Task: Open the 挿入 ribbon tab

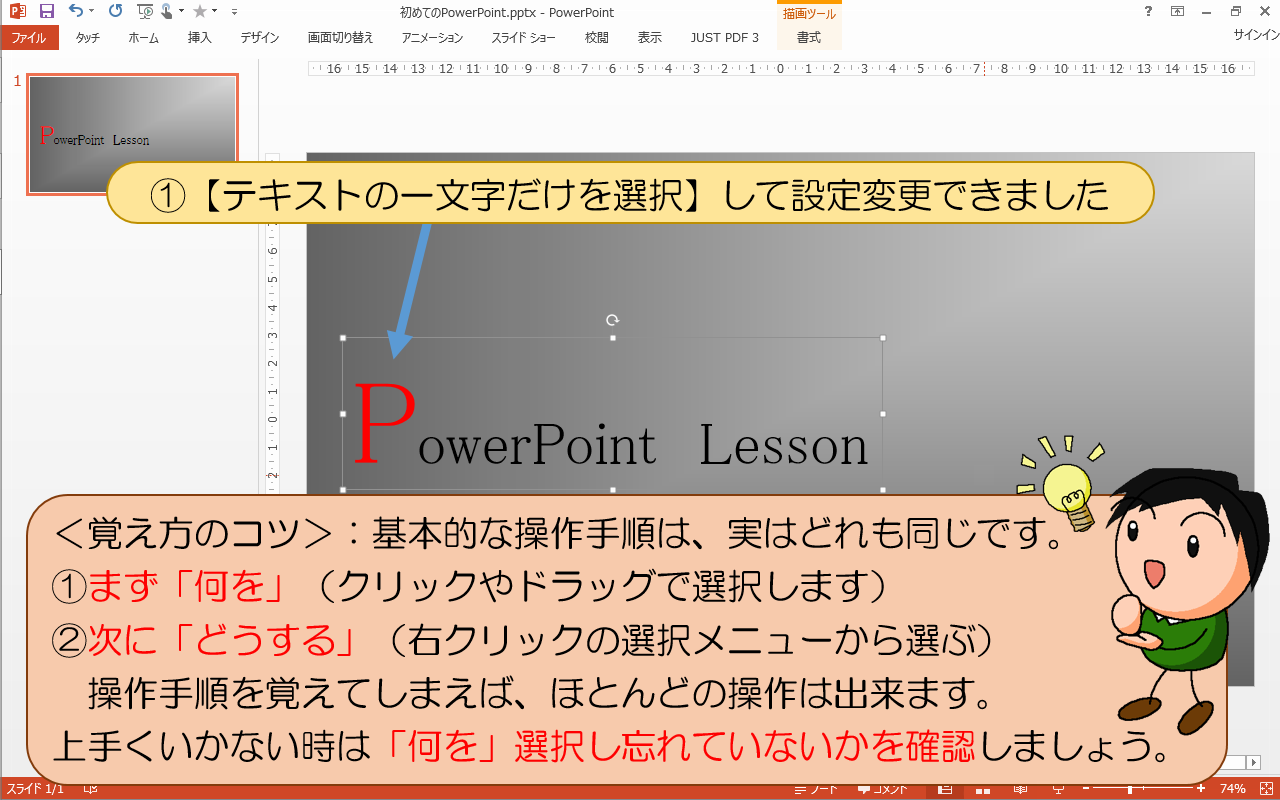Action: (200, 38)
